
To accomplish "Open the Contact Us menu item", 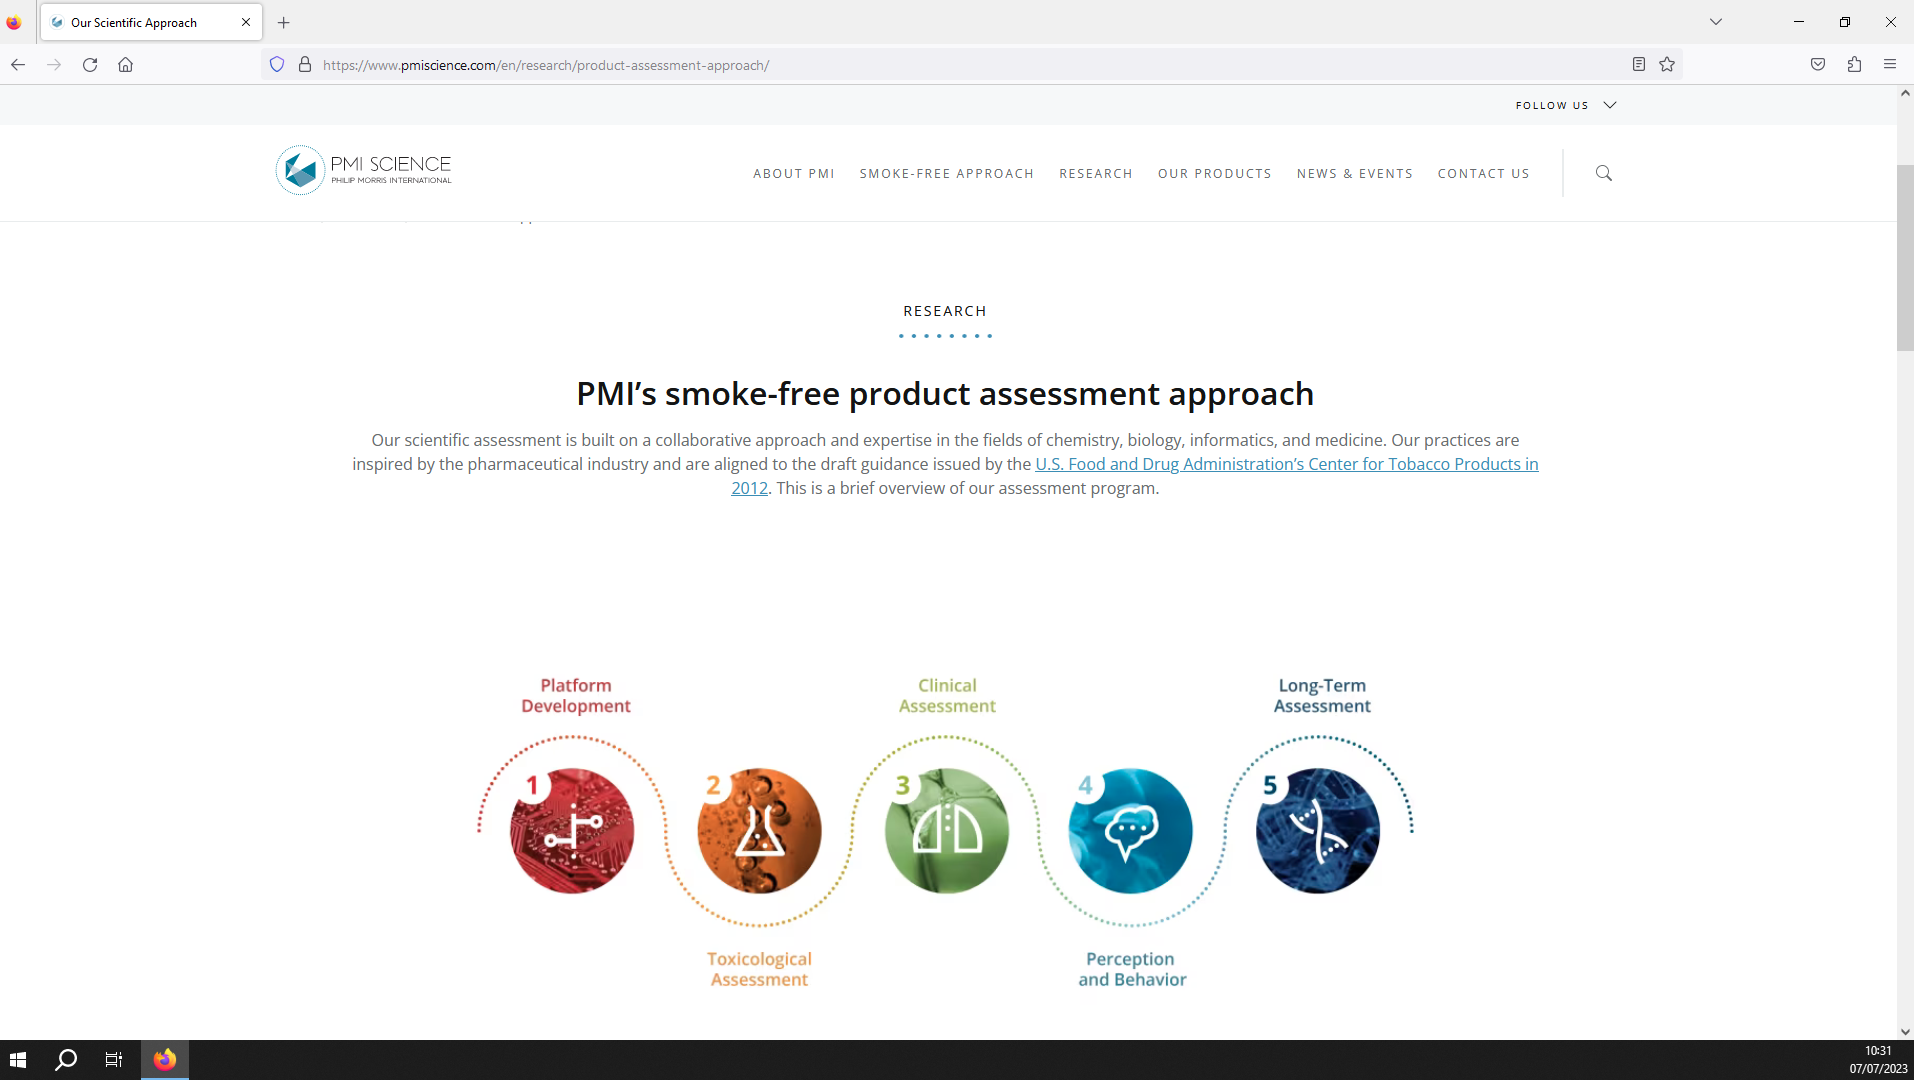I will pos(1484,174).
